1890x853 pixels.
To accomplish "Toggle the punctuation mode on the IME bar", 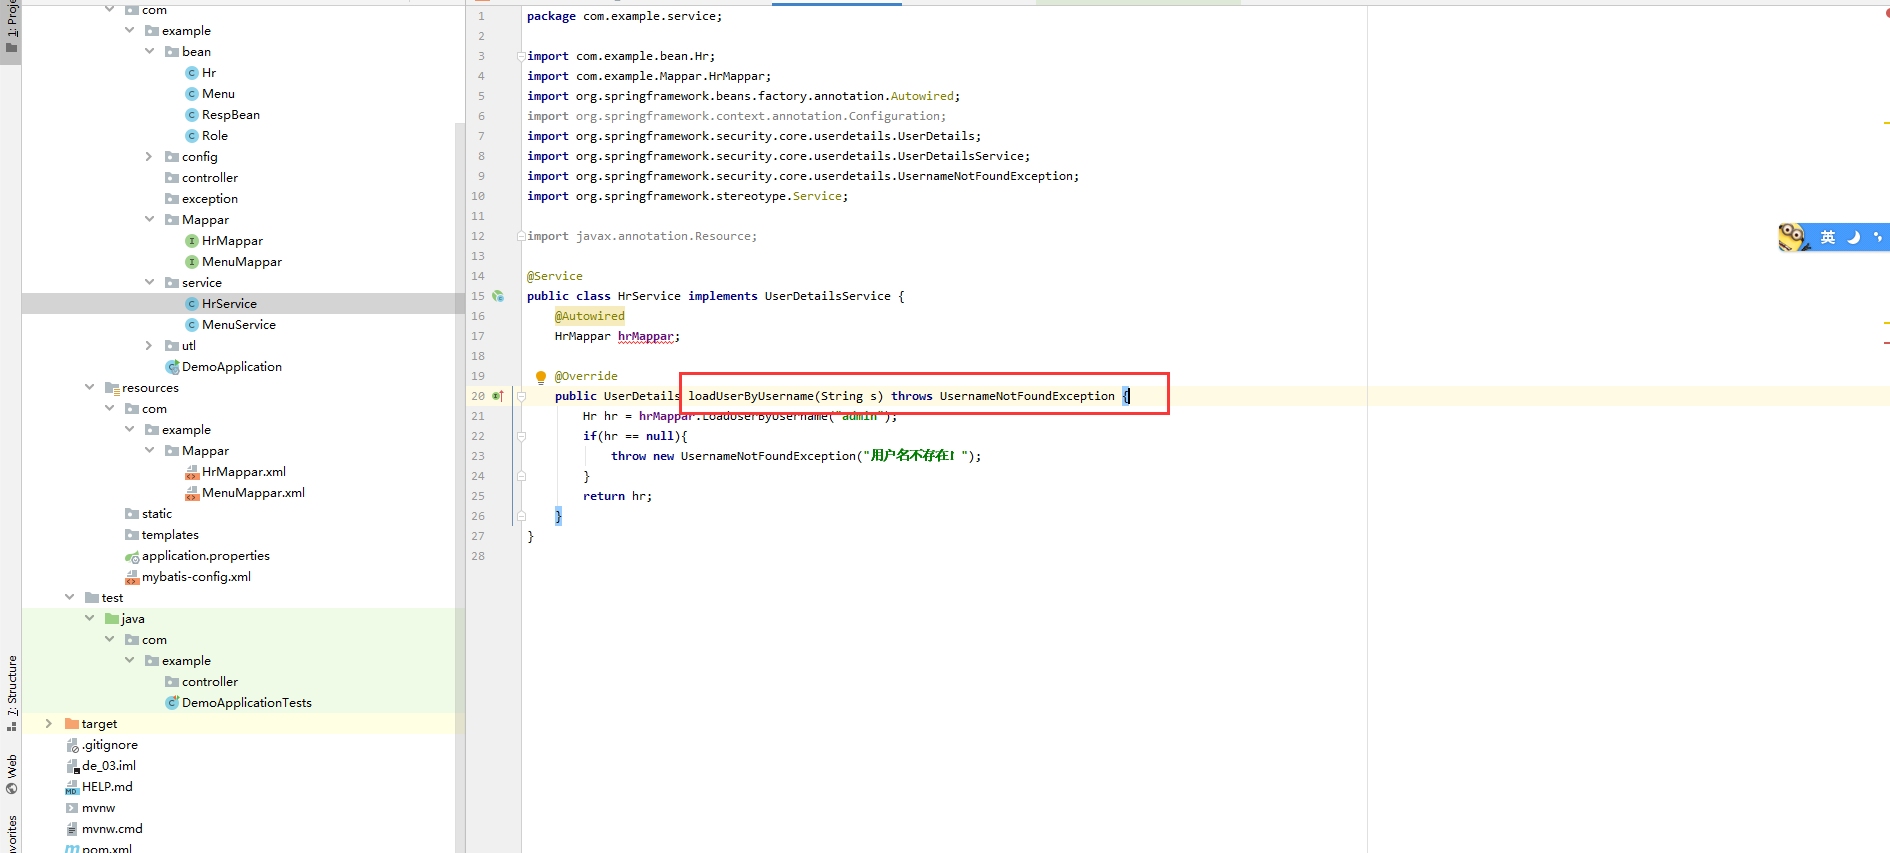I will [1877, 237].
